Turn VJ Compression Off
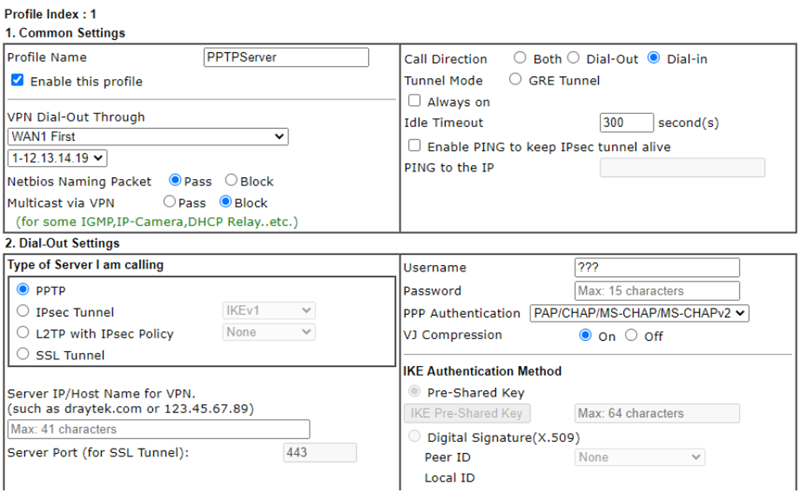Image resolution: width=800 pixels, height=493 pixels. pyautogui.click(x=632, y=336)
